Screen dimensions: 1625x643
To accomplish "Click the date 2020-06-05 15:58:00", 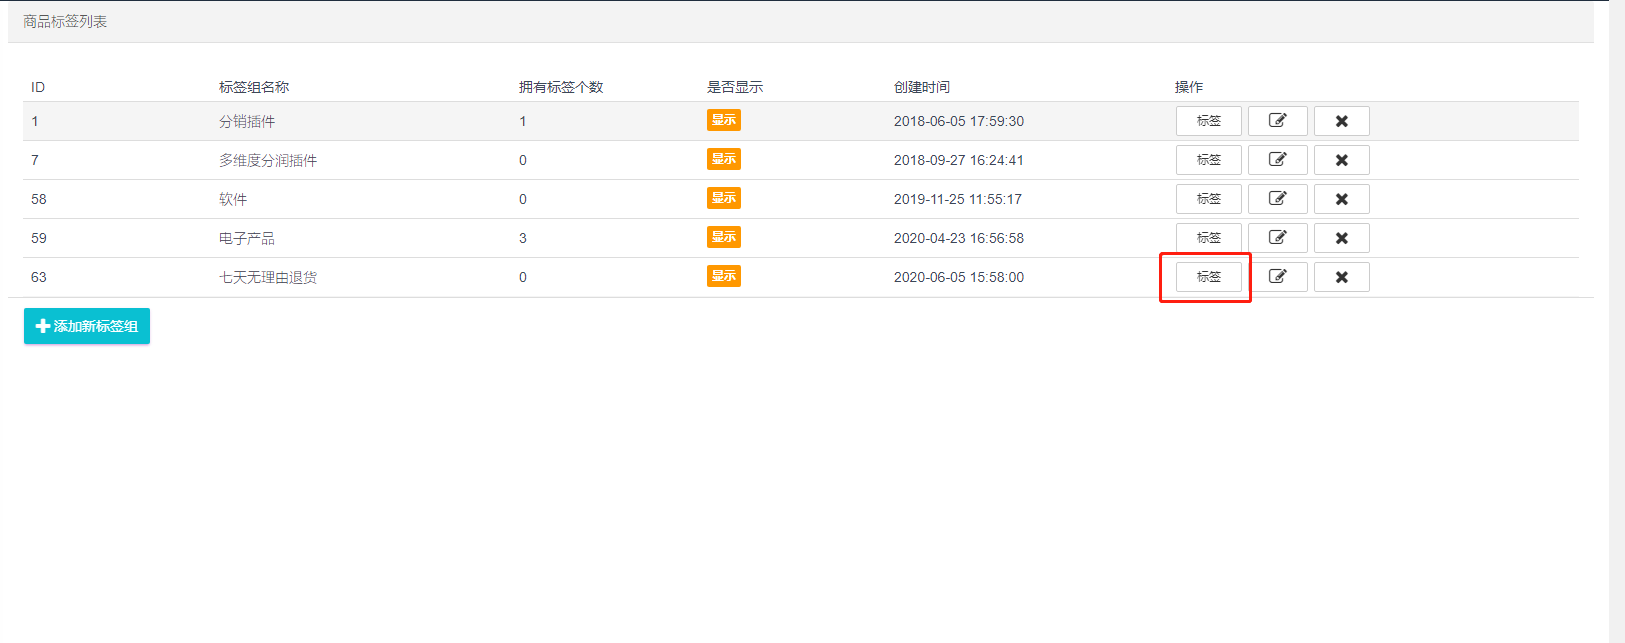I will click(959, 277).
